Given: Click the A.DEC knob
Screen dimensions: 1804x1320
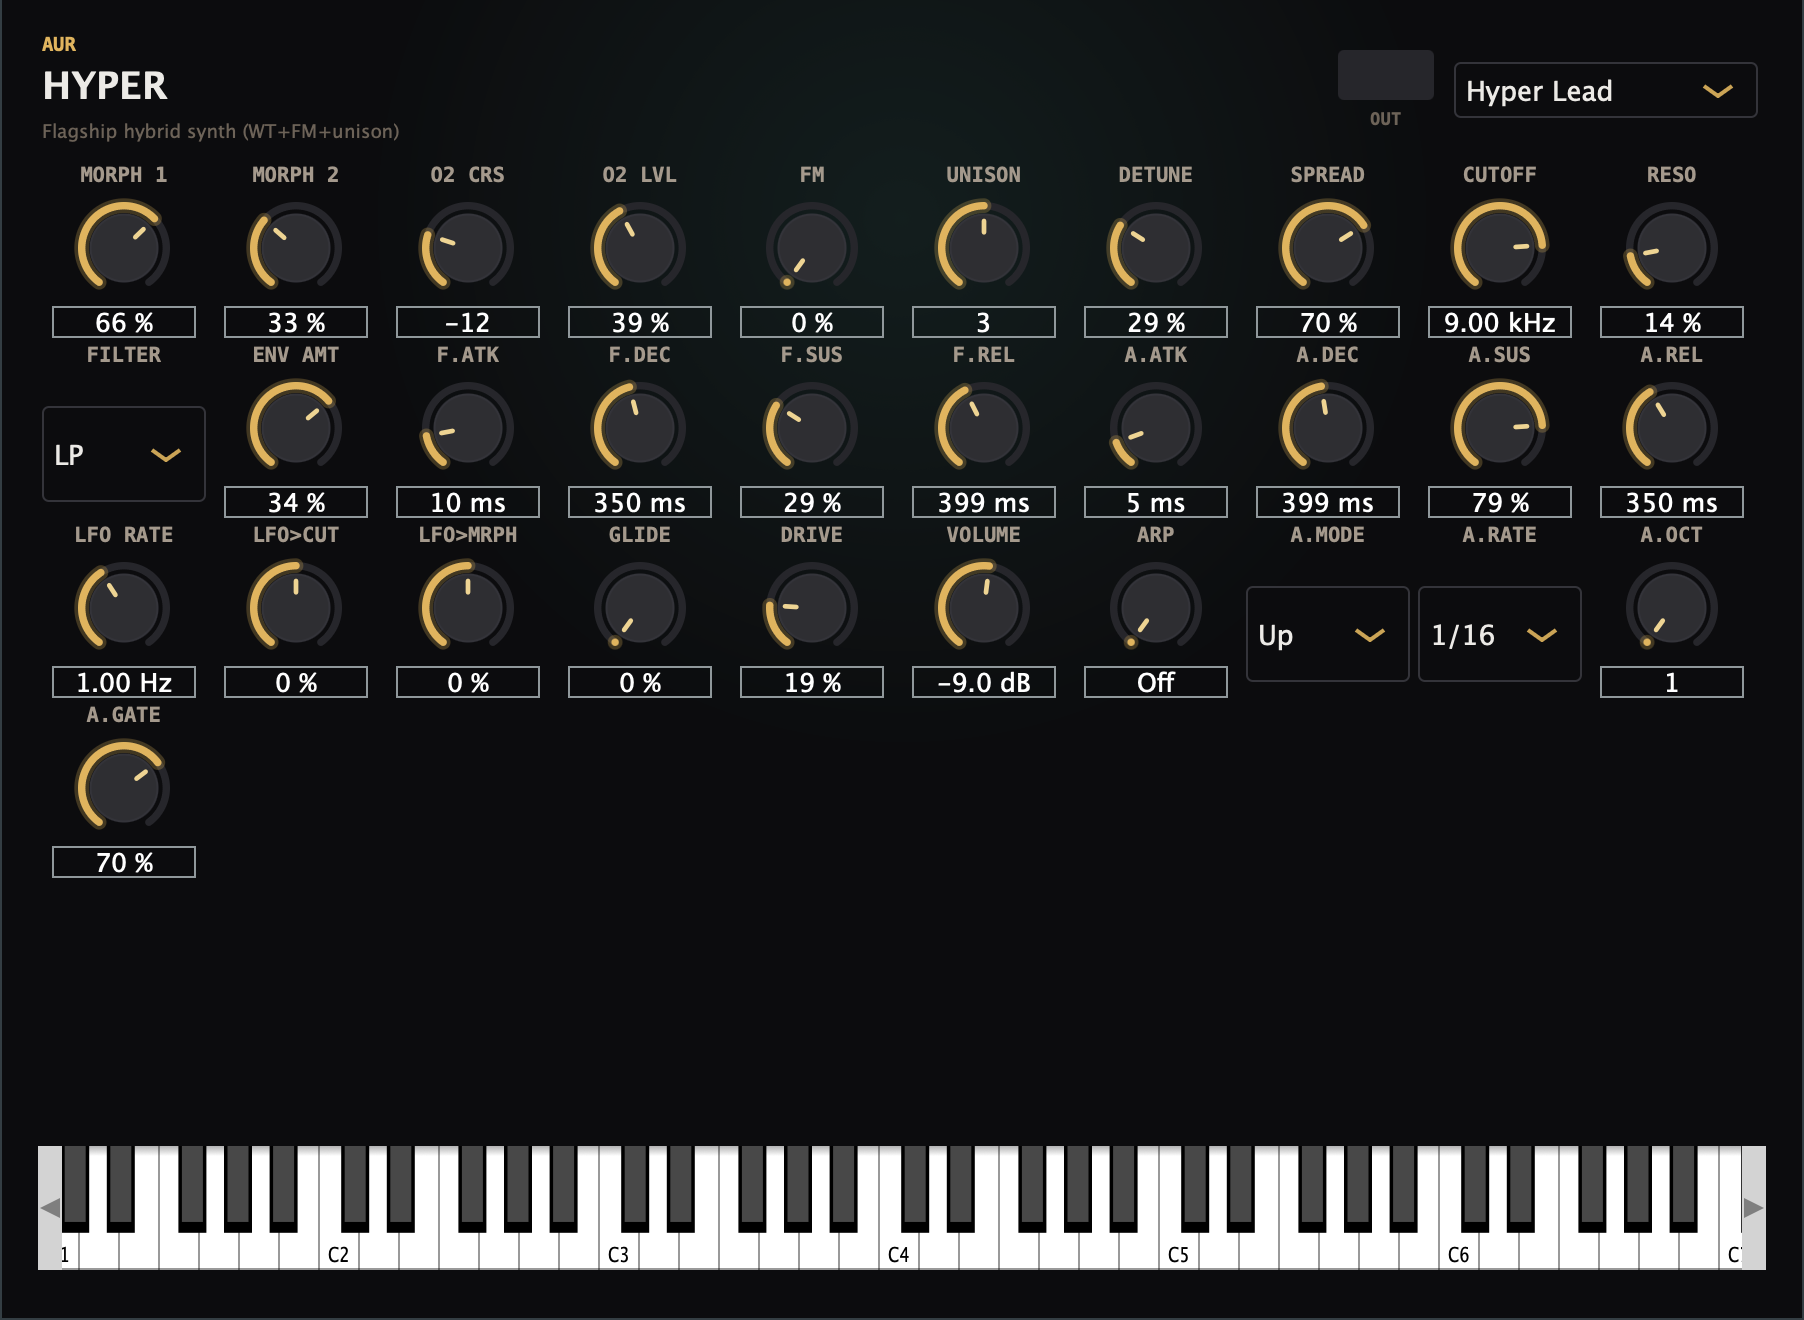Looking at the screenshot, I should [1327, 426].
